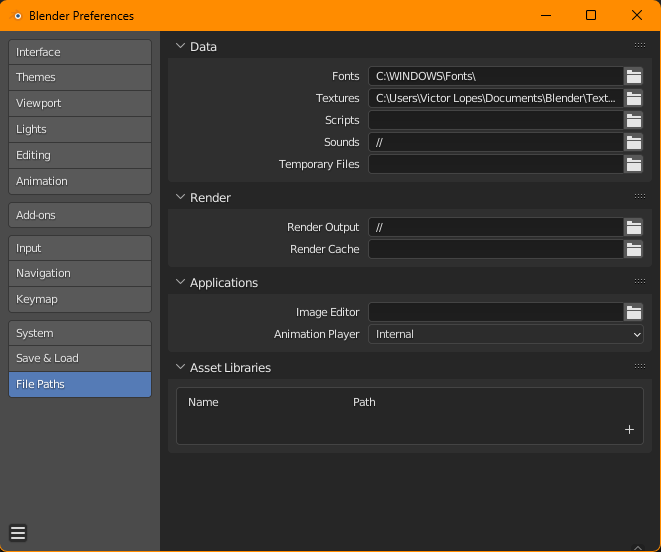Open the hamburger preferences menu

18,533
